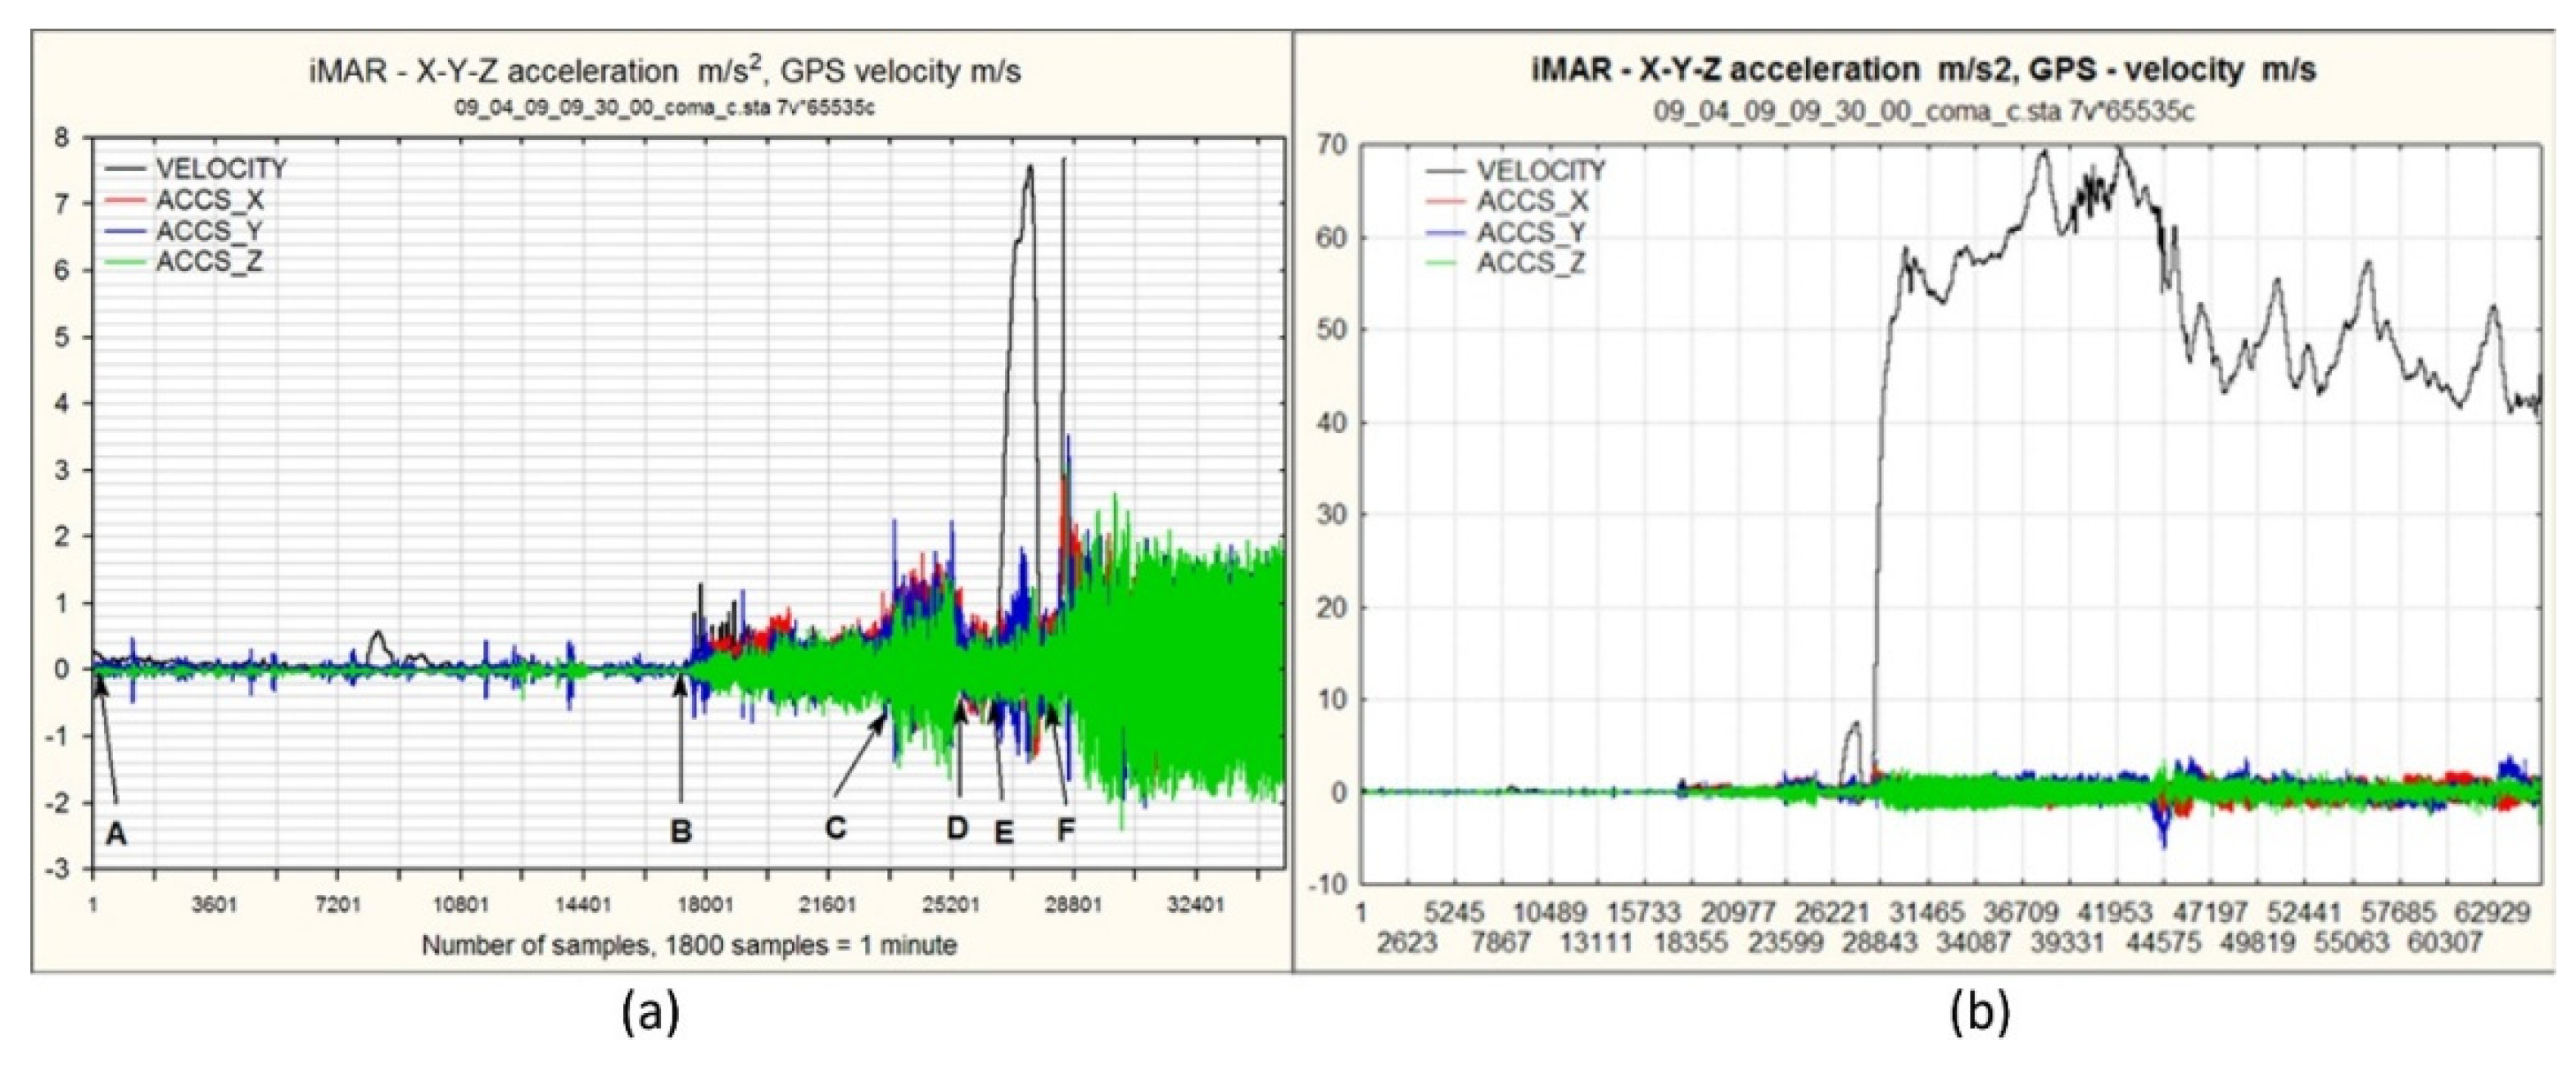This screenshot has height=1067, width=2576.
Task: Click x-axis tick 21601 in chart (a)
Action: [828, 906]
